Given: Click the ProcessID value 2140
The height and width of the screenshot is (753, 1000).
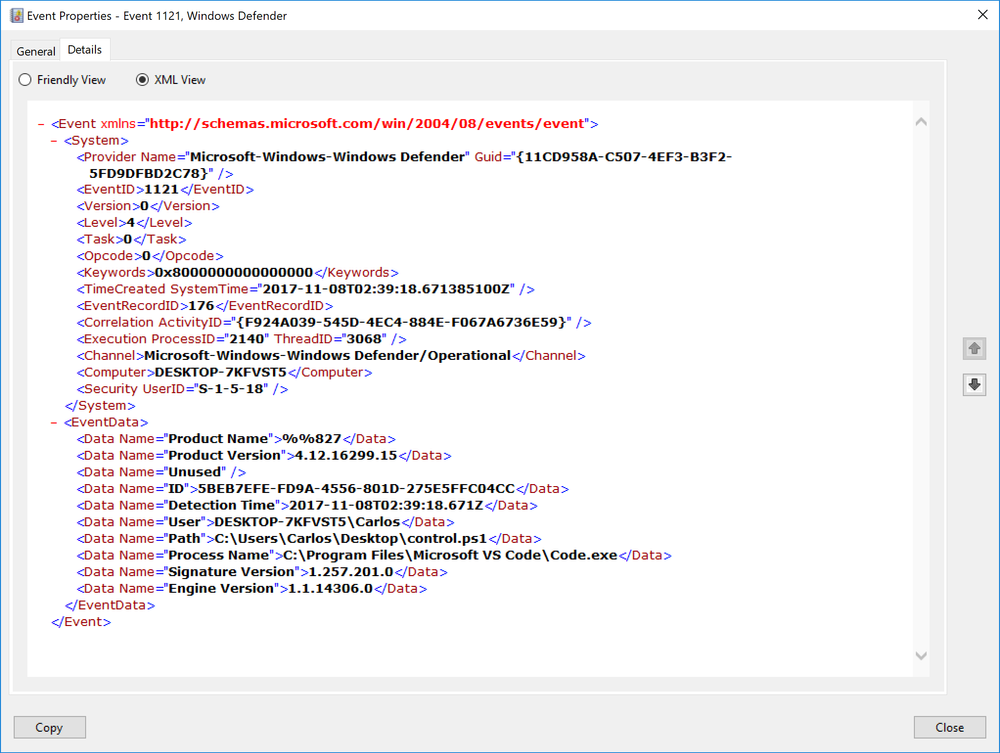Looking at the screenshot, I should point(246,339).
